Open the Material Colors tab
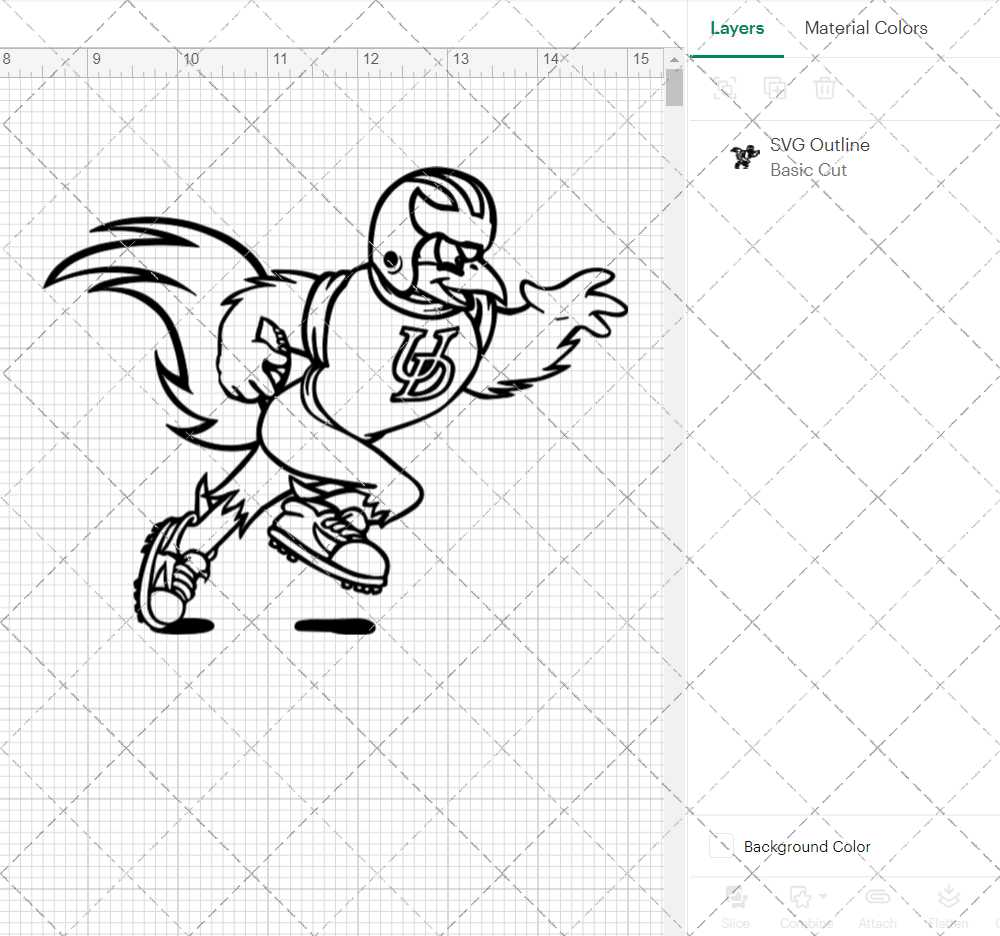The image size is (1000, 936). point(865,28)
